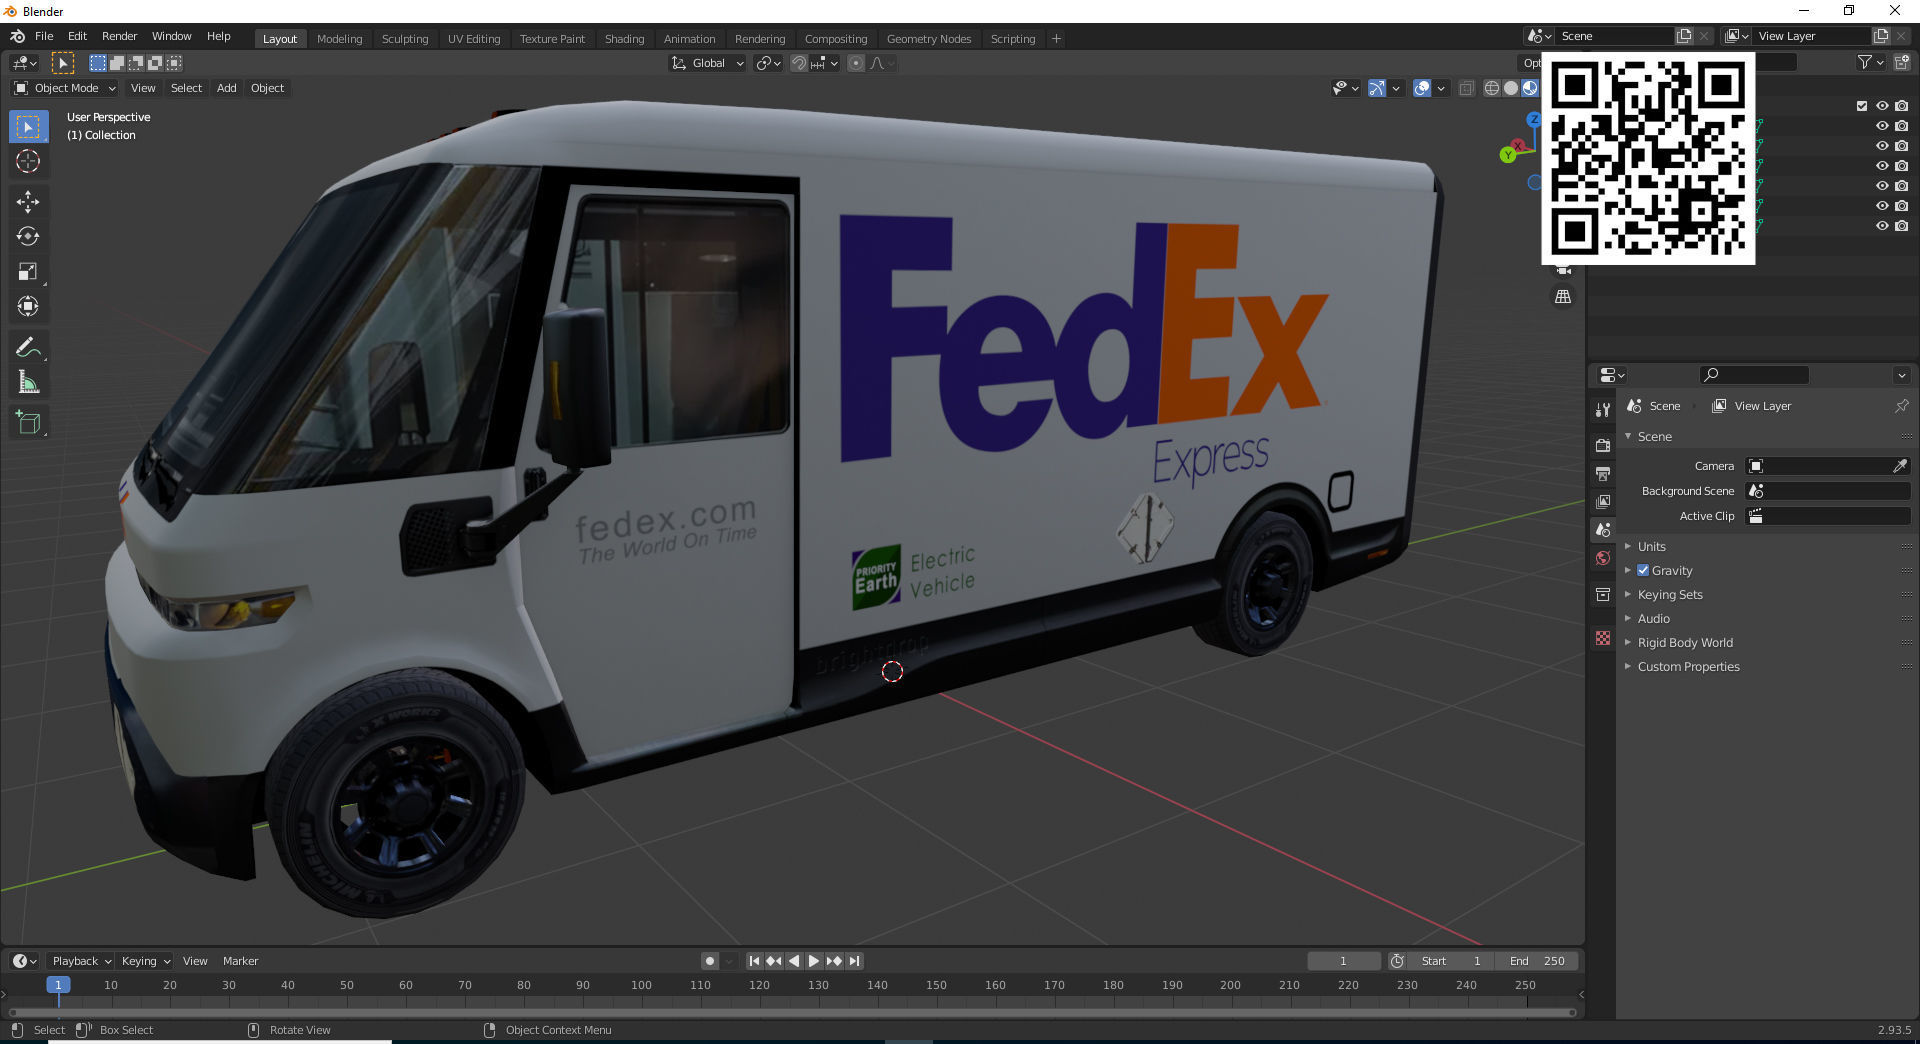Switch to solid viewport shading
This screenshot has height=1044, width=1920.
tap(1511, 88)
